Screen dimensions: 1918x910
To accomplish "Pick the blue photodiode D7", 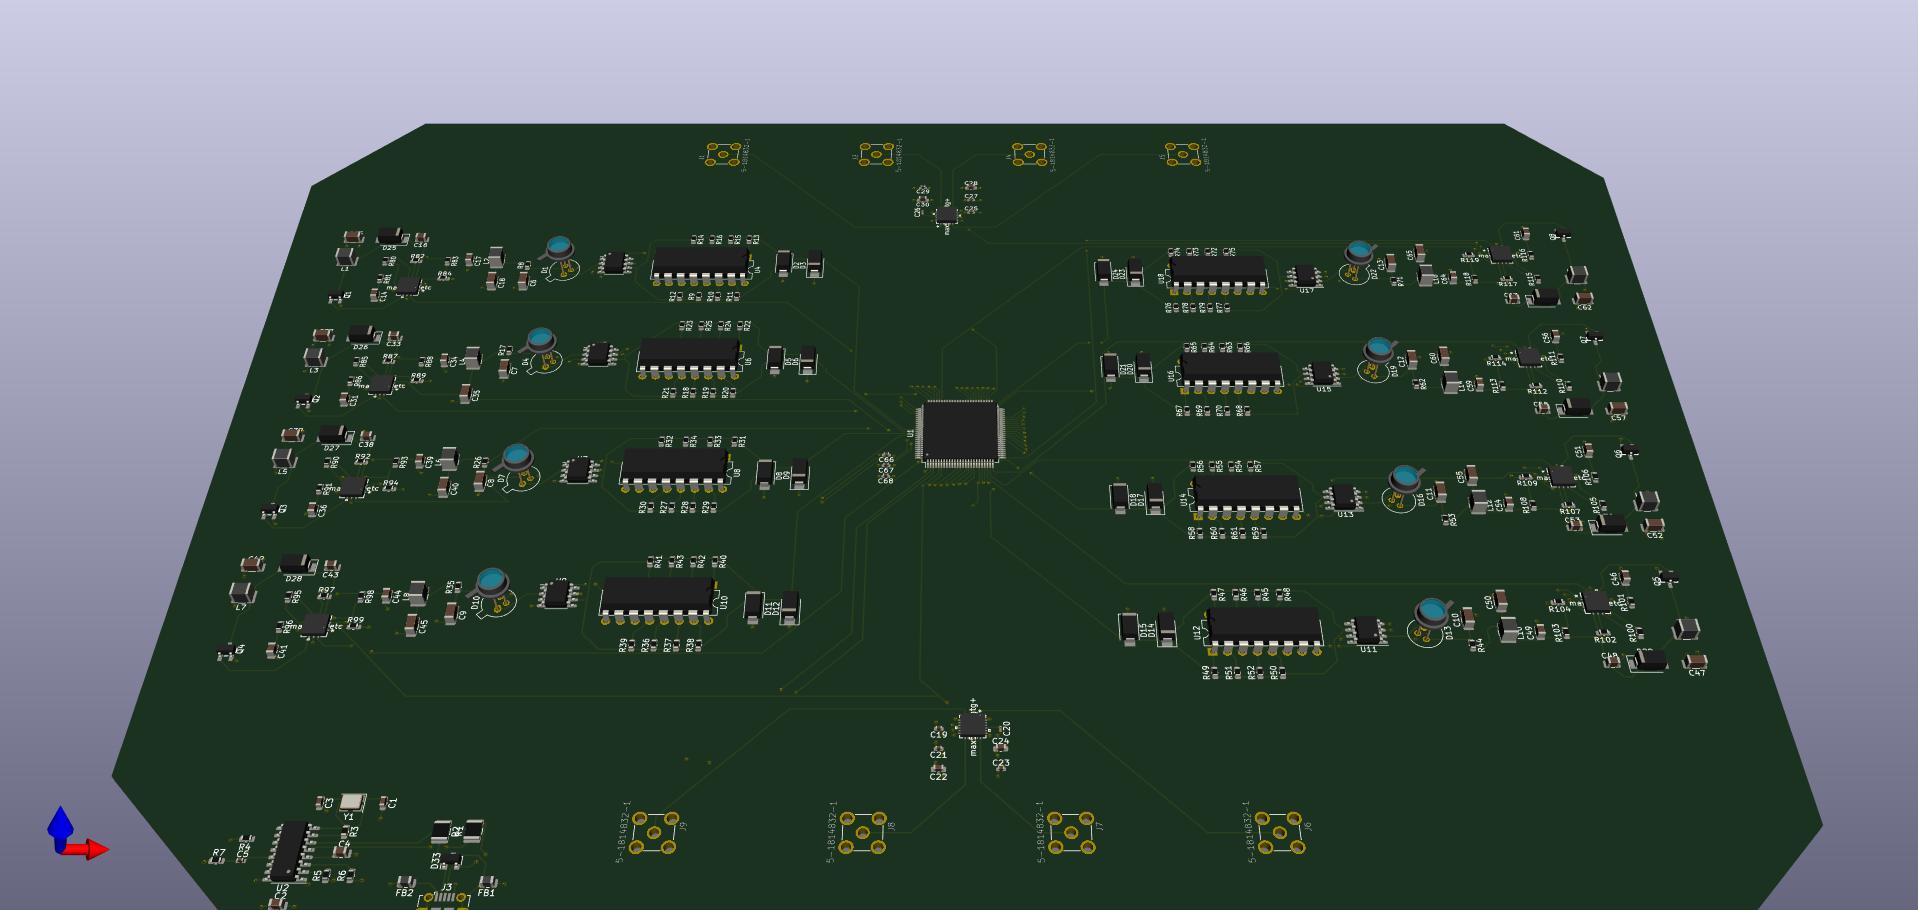I will point(516,458).
